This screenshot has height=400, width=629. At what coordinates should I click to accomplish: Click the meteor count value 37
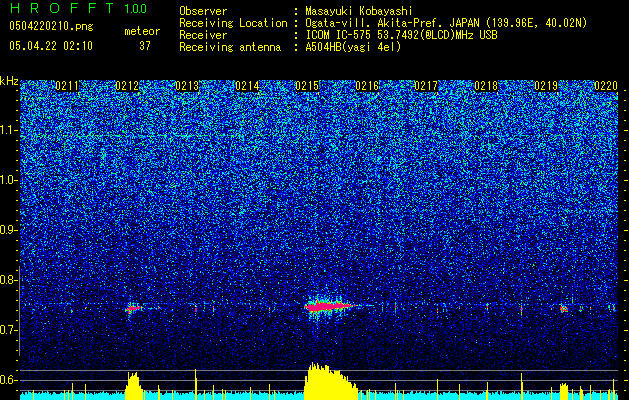(145, 46)
